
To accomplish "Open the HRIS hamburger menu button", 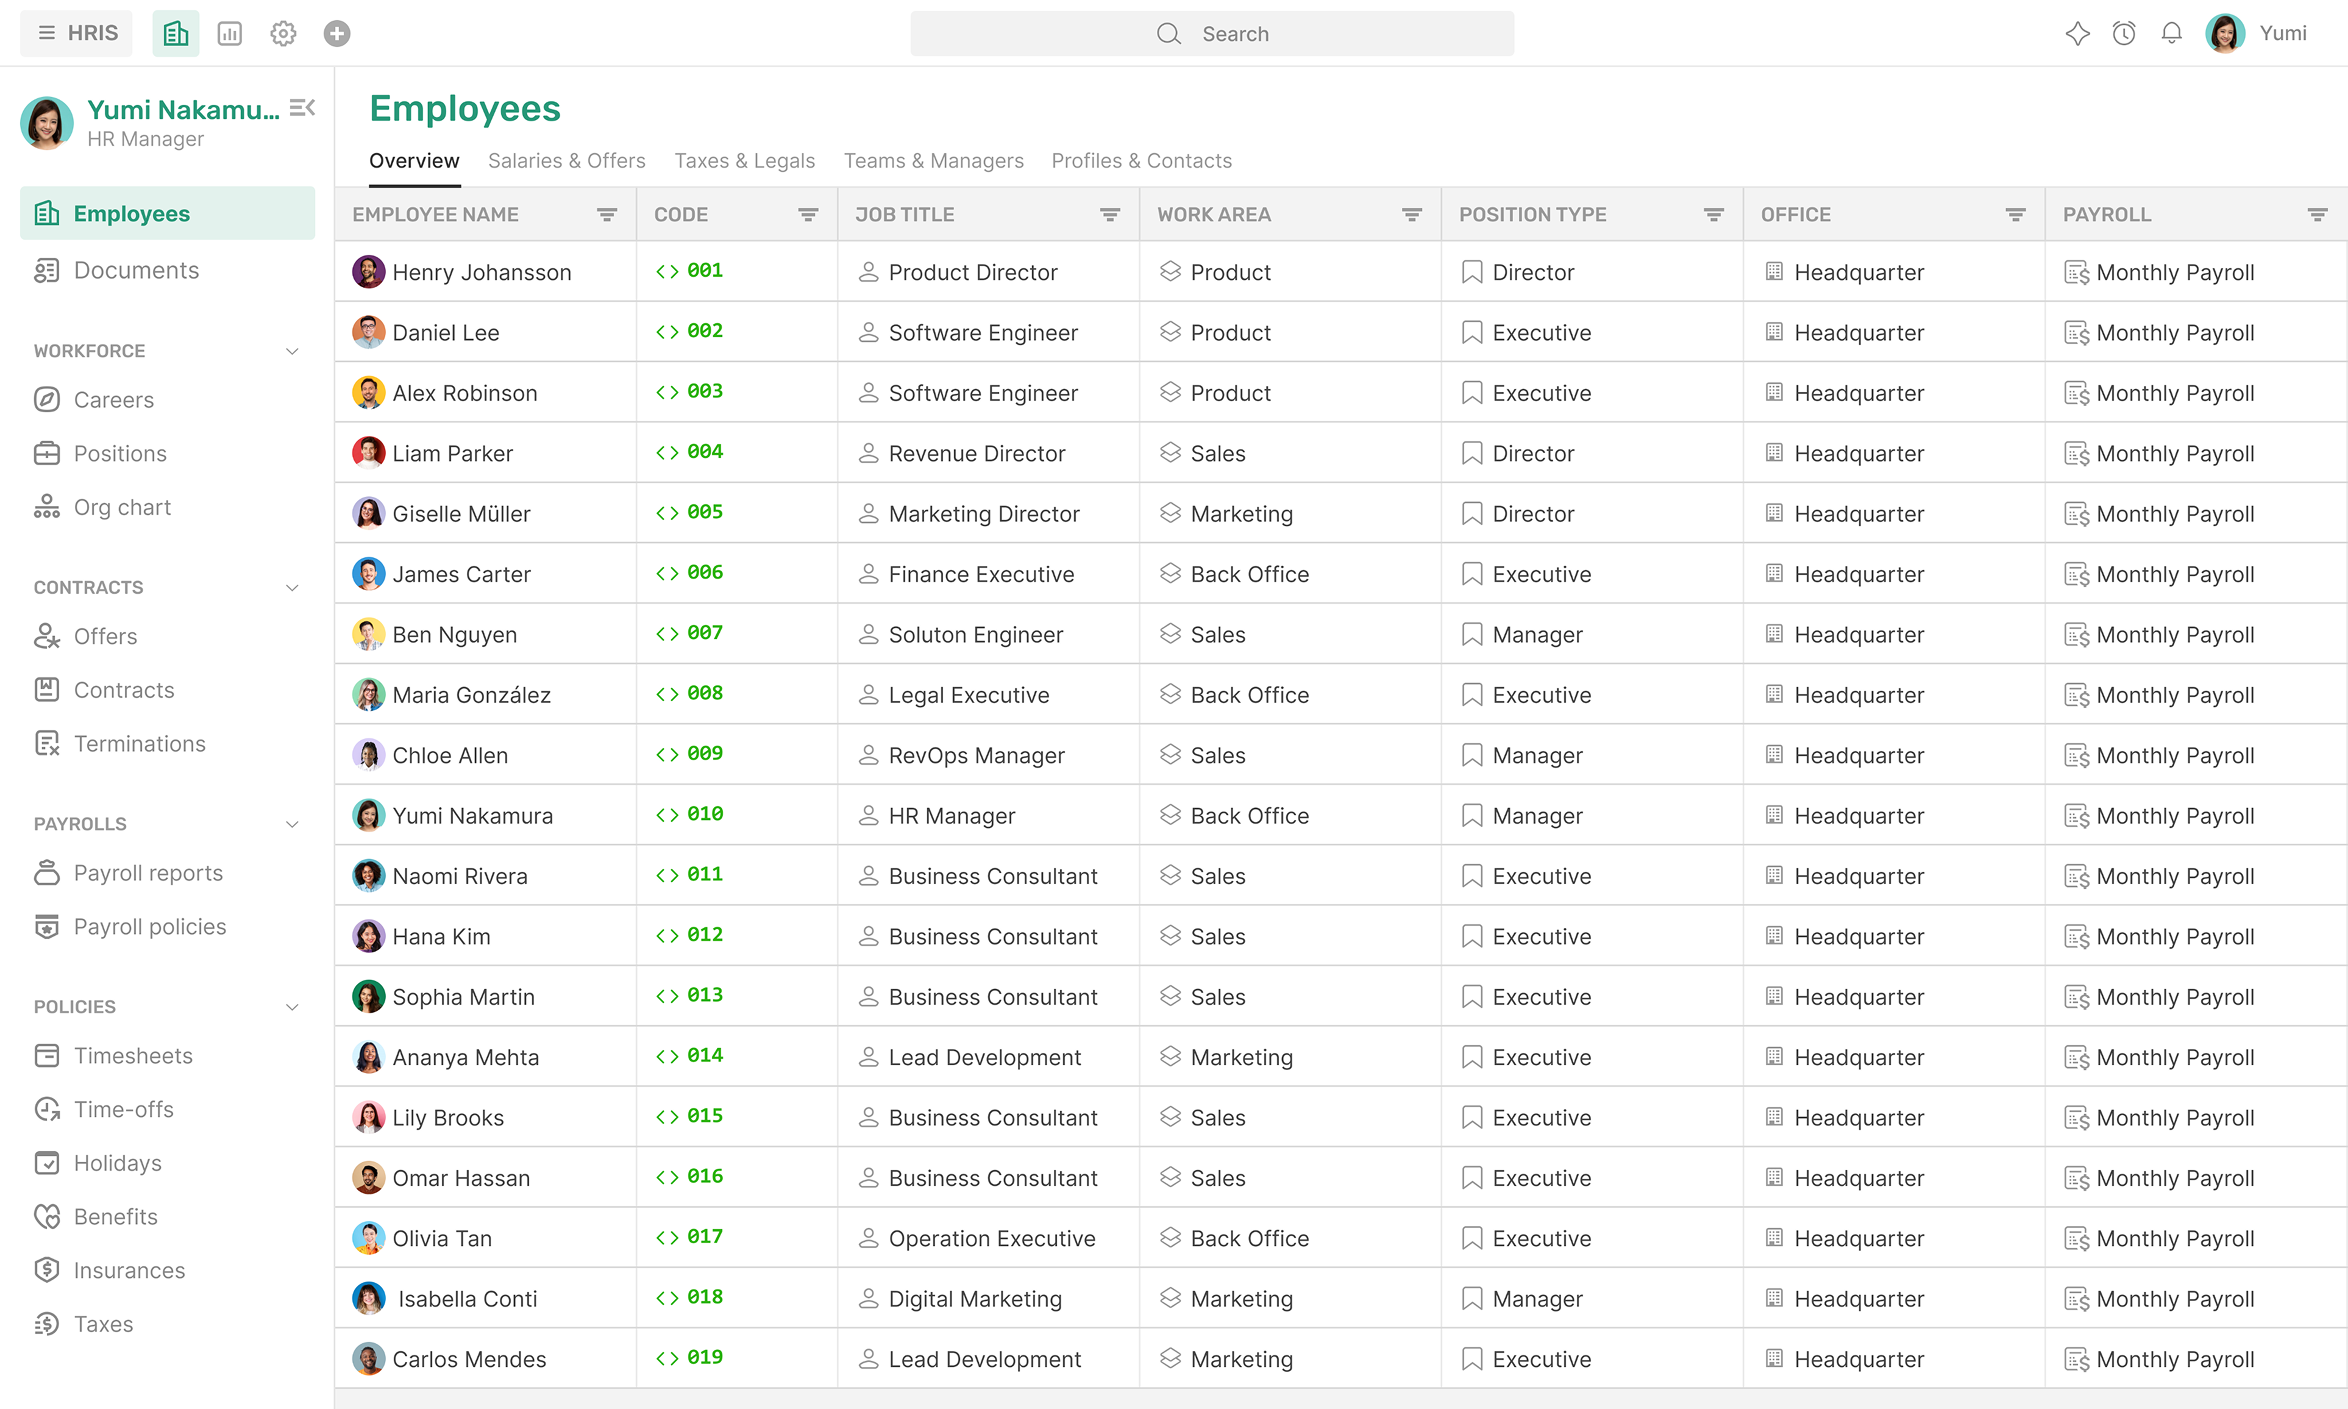I will [x=77, y=34].
